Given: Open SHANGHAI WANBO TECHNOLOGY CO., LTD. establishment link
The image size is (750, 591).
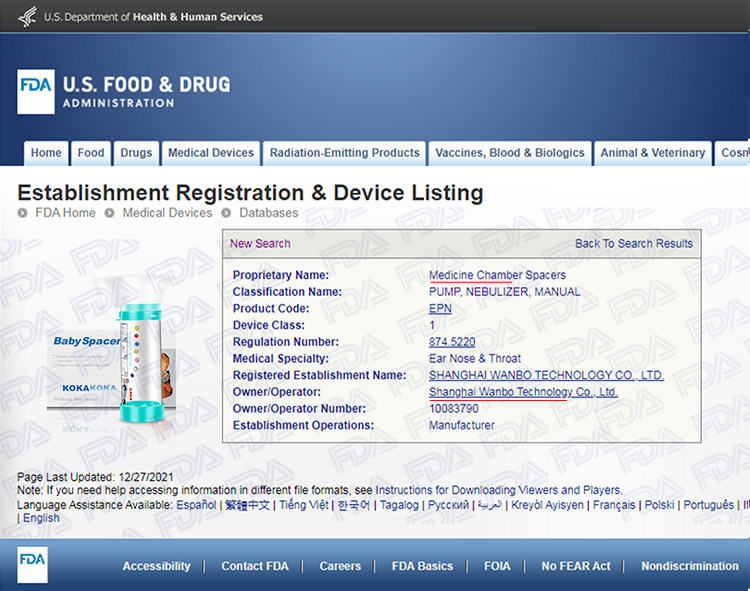Looking at the screenshot, I should pos(546,375).
